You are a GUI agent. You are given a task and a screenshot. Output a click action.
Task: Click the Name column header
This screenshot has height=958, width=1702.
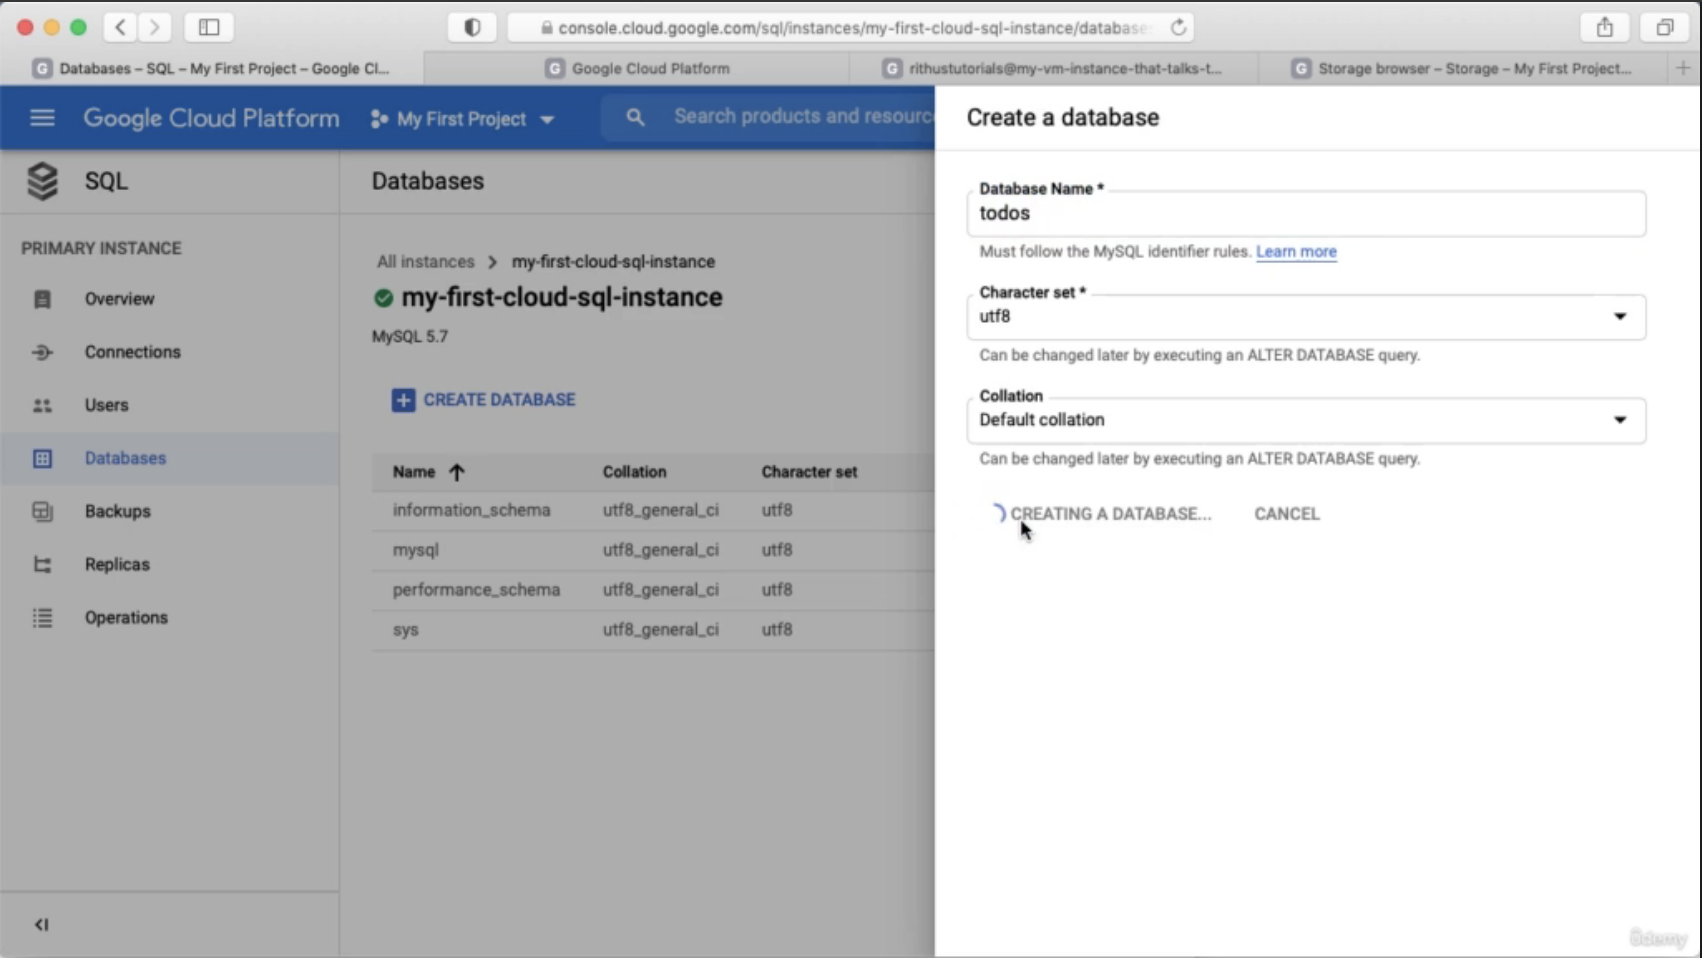point(414,472)
